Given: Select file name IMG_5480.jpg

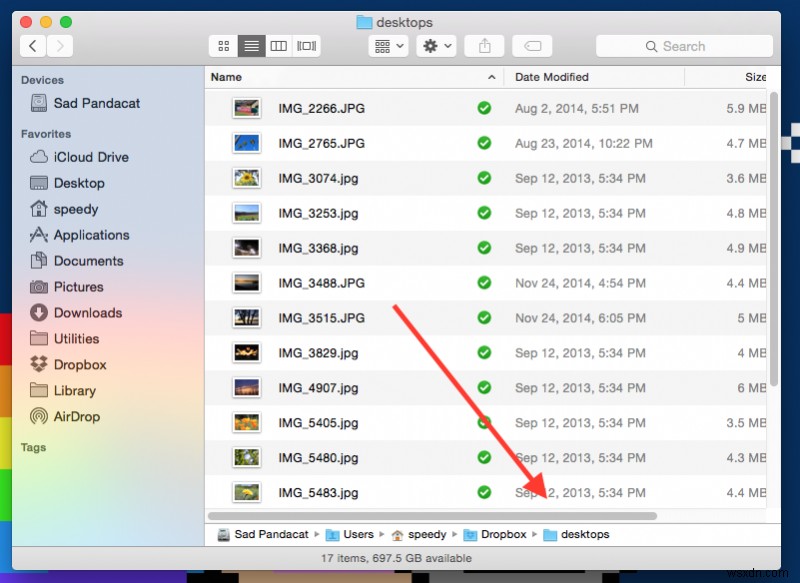Looking at the screenshot, I should [x=318, y=458].
